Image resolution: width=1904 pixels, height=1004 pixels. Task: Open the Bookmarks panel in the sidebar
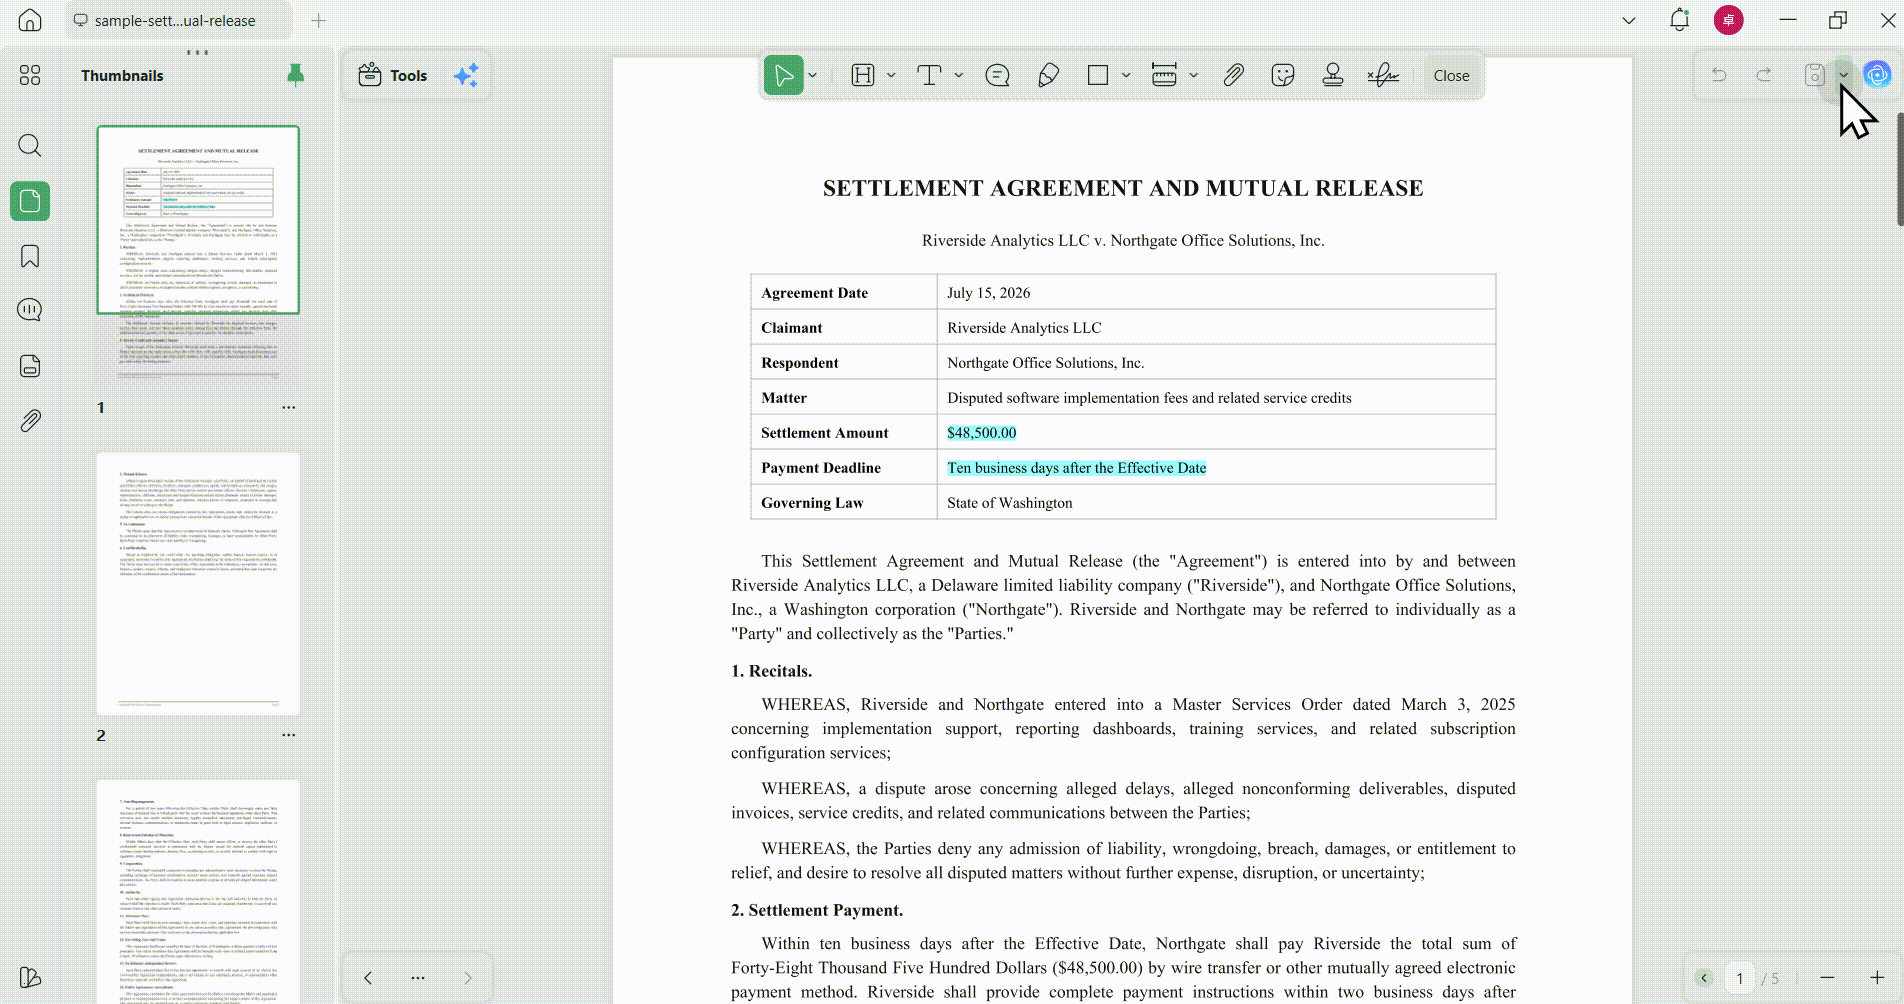pos(30,256)
